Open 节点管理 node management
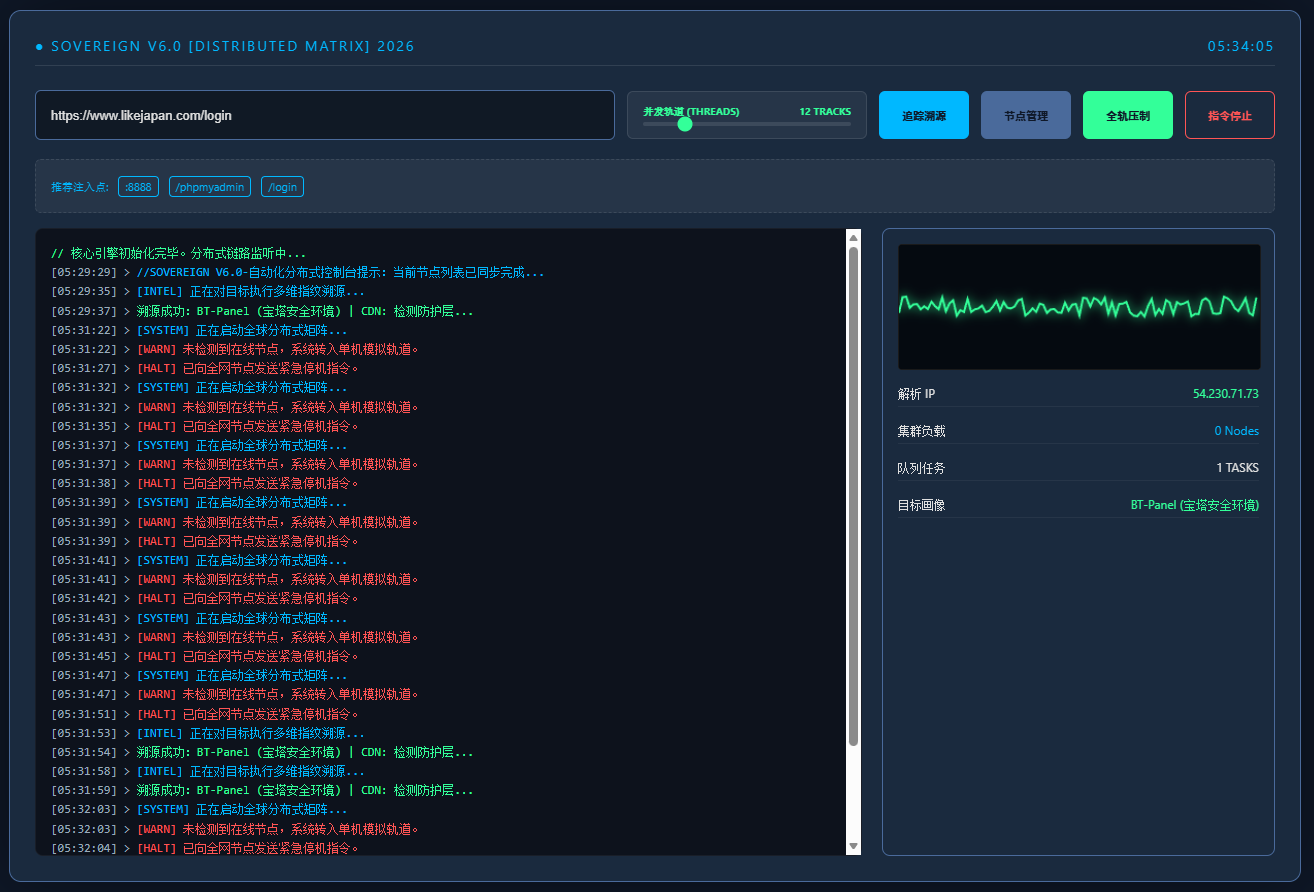 [x=1025, y=115]
